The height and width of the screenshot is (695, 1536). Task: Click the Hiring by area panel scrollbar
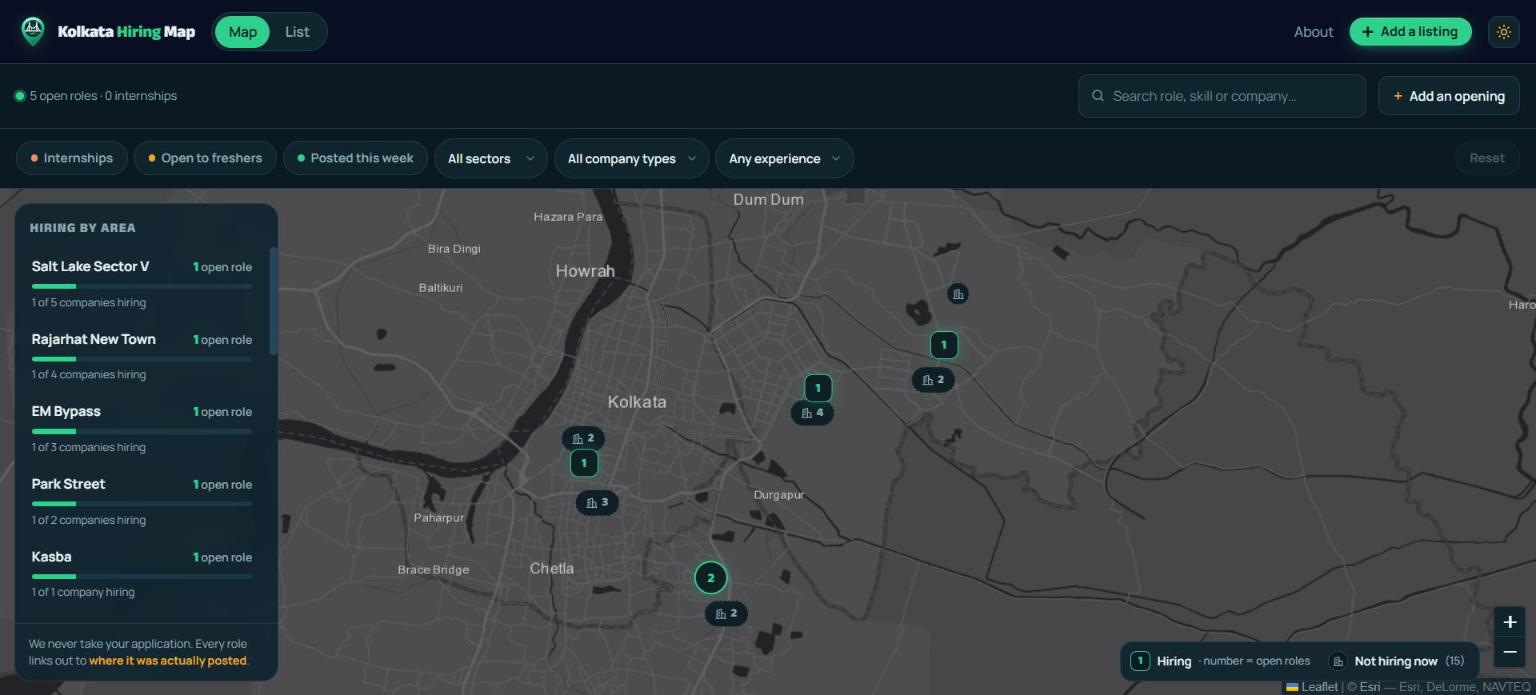click(274, 300)
